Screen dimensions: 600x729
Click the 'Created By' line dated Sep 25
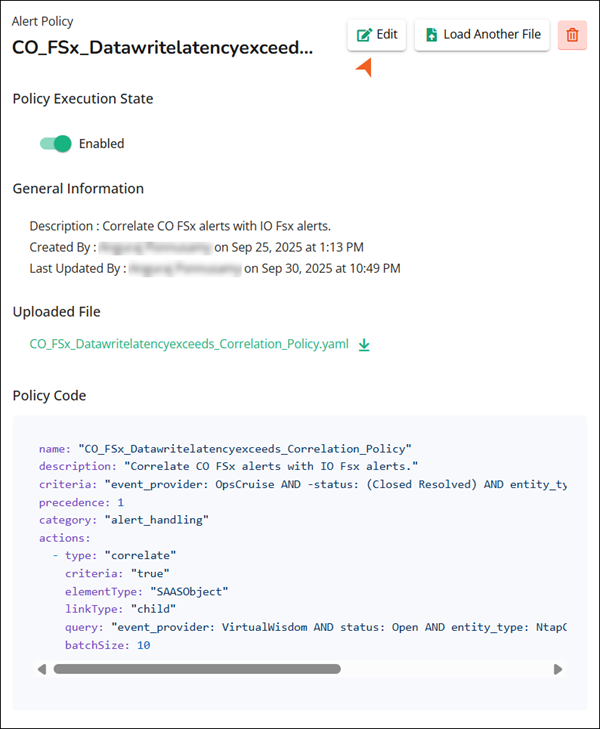[197, 247]
